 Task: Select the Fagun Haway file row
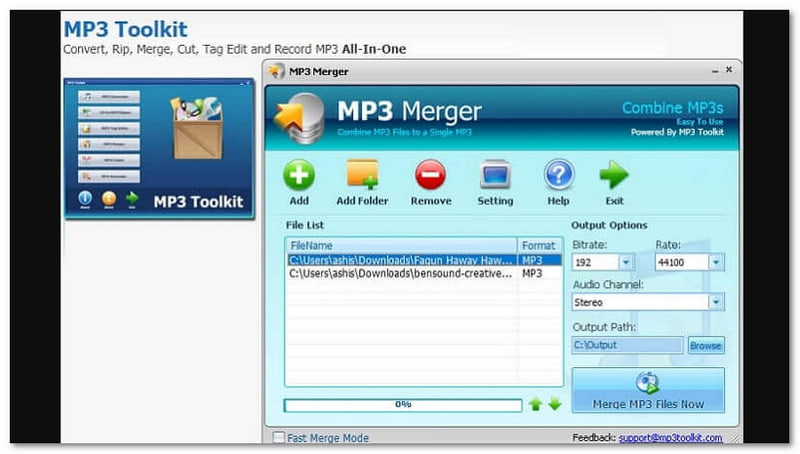click(424, 260)
